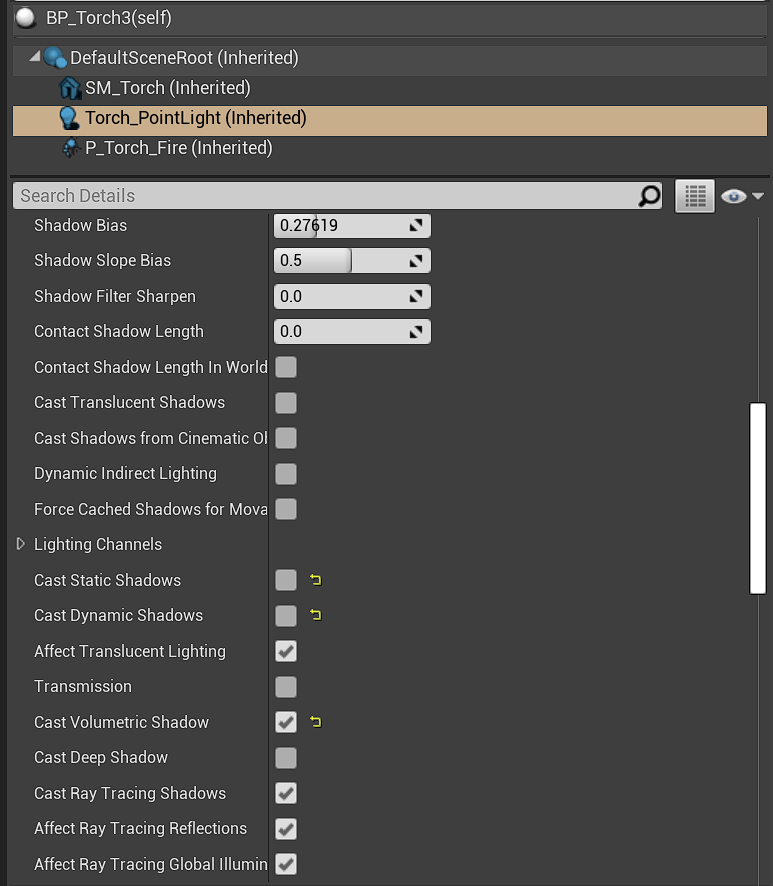This screenshot has height=886, width=773.
Task: Open the property matrix grid view icon
Action: 695,196
